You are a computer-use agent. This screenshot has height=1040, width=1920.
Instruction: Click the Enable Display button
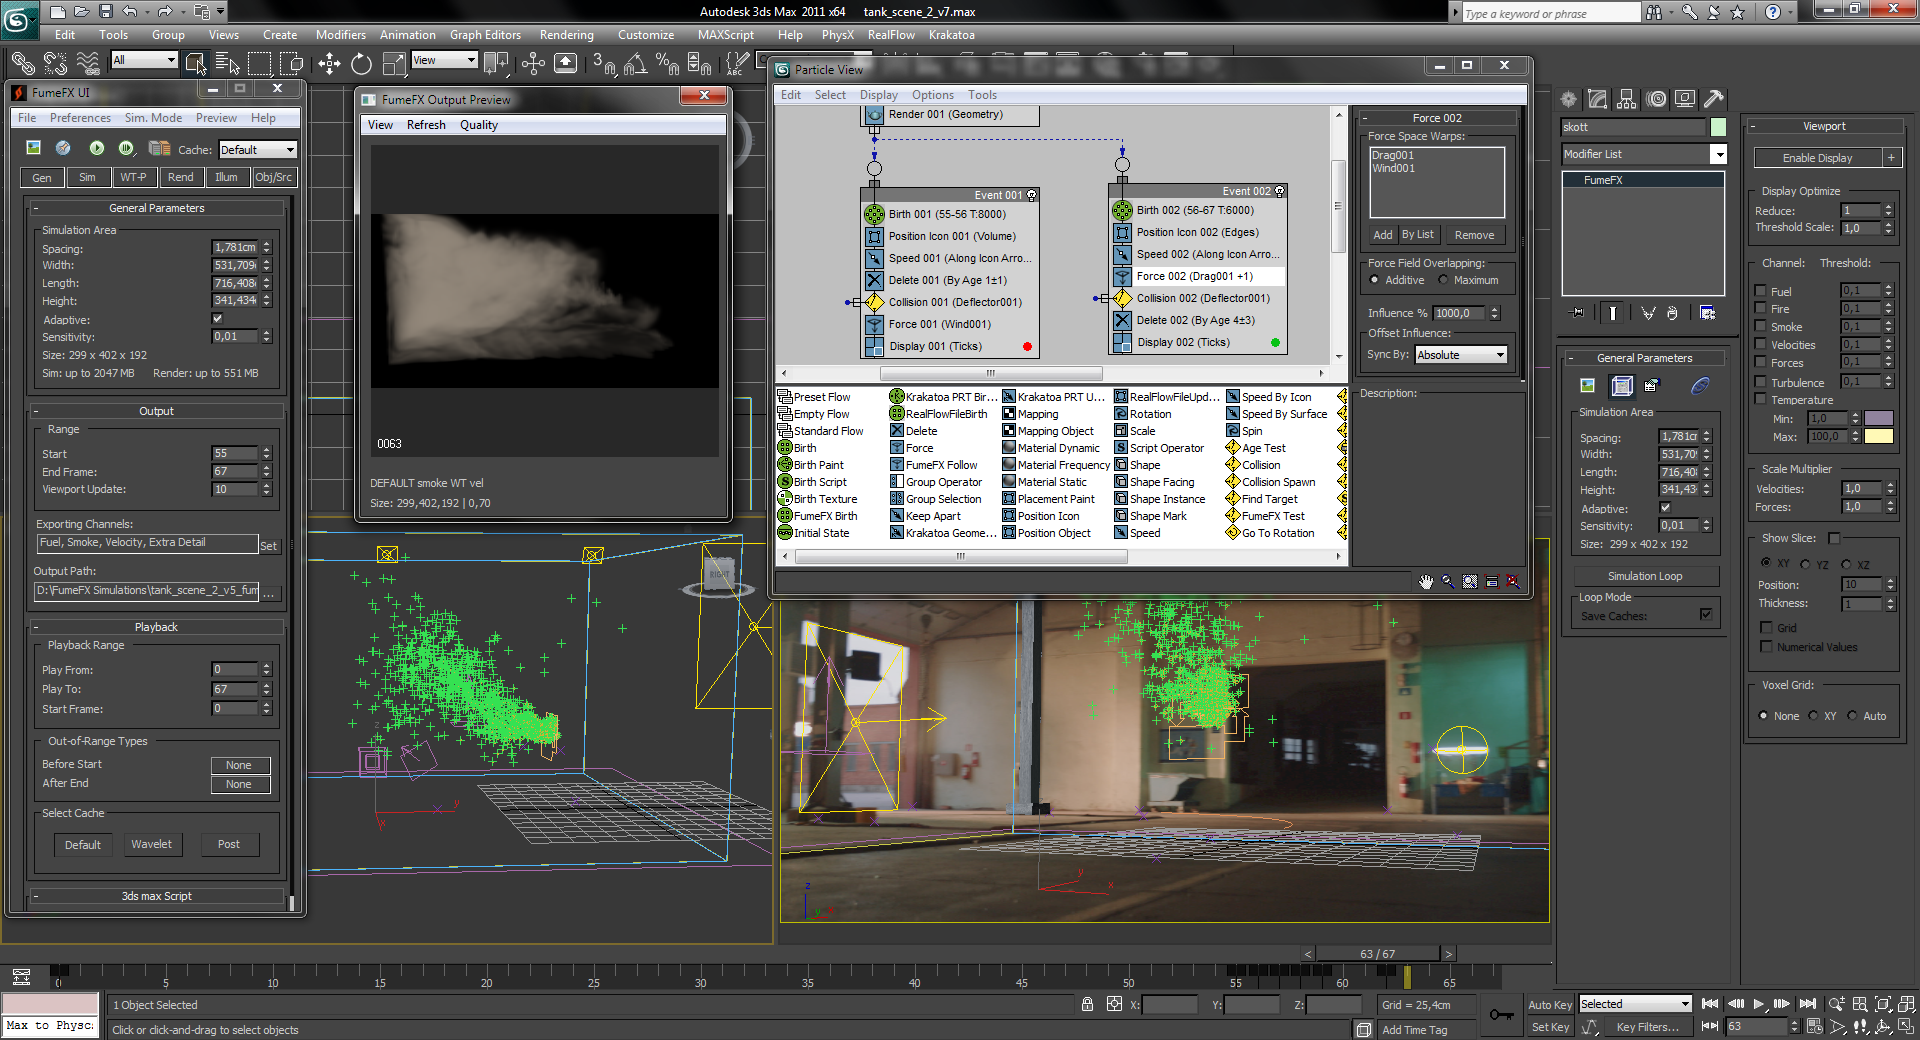(x=1817, y=158)
